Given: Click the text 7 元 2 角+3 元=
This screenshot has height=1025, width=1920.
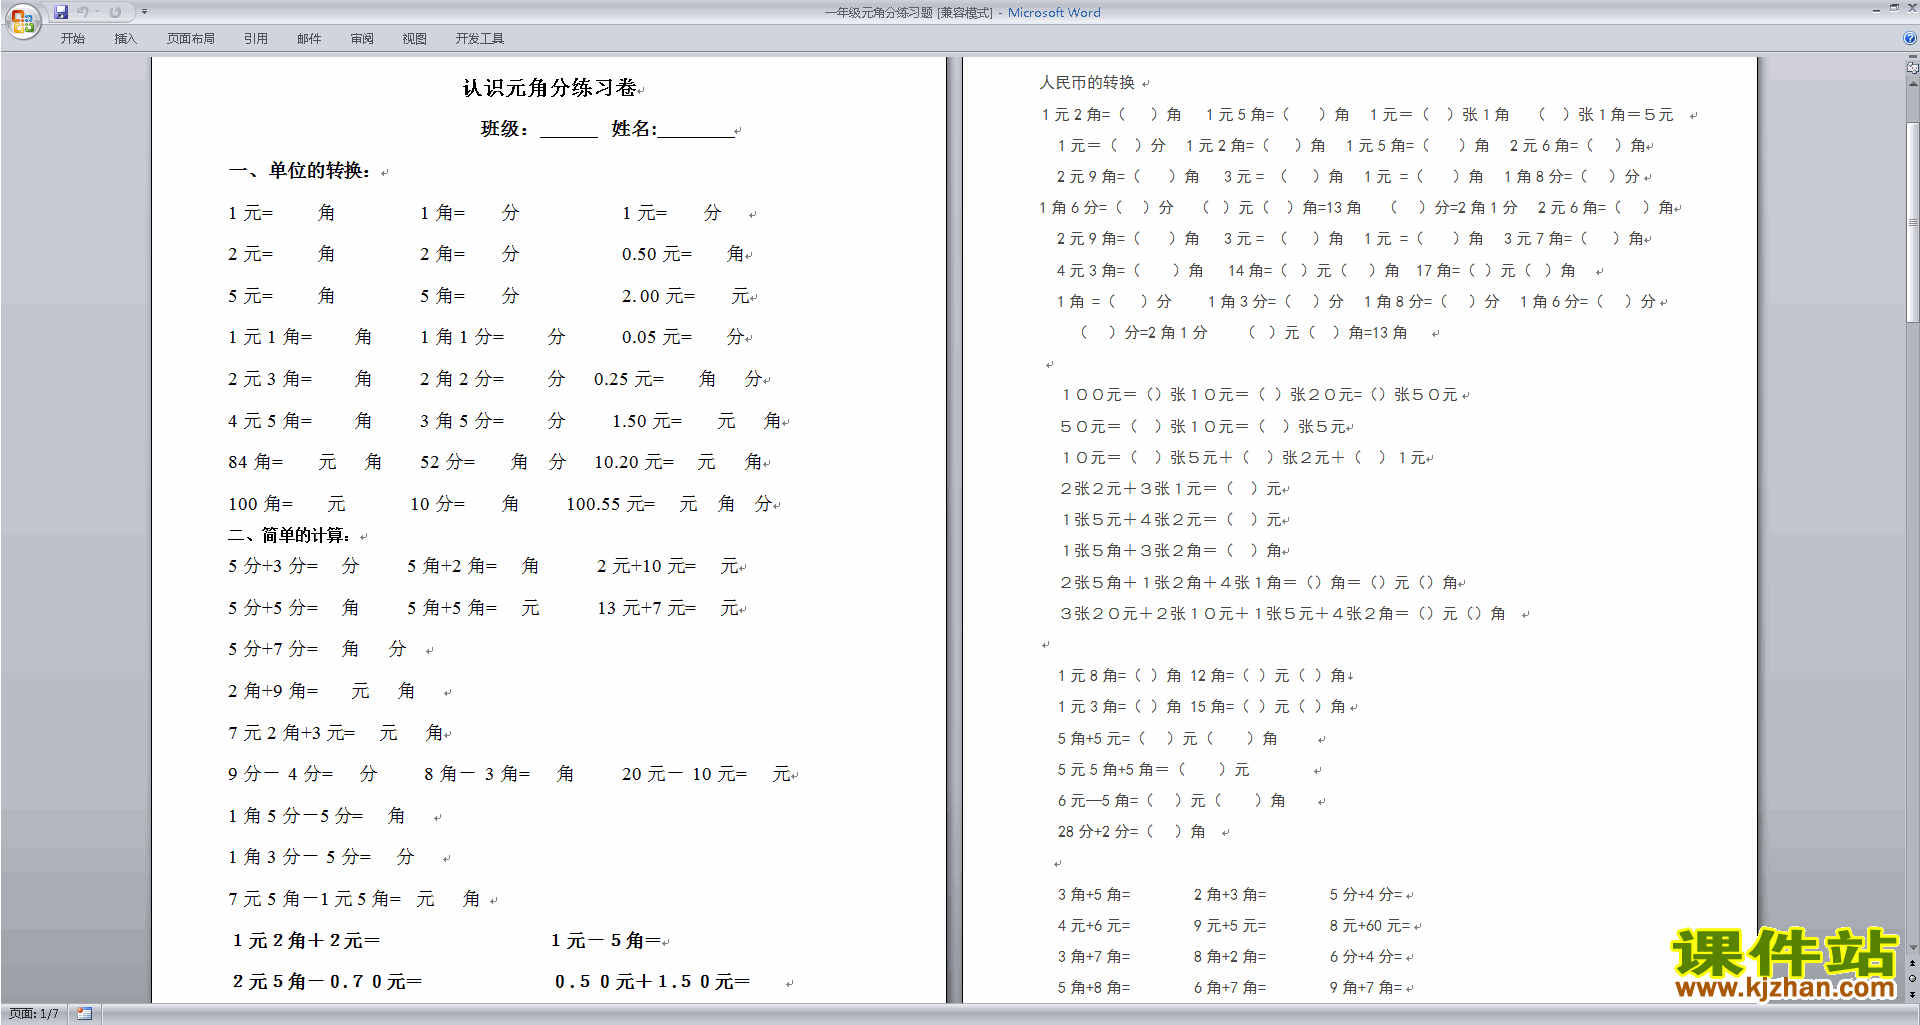Looking at the screenshot, I should click(292, 733).
